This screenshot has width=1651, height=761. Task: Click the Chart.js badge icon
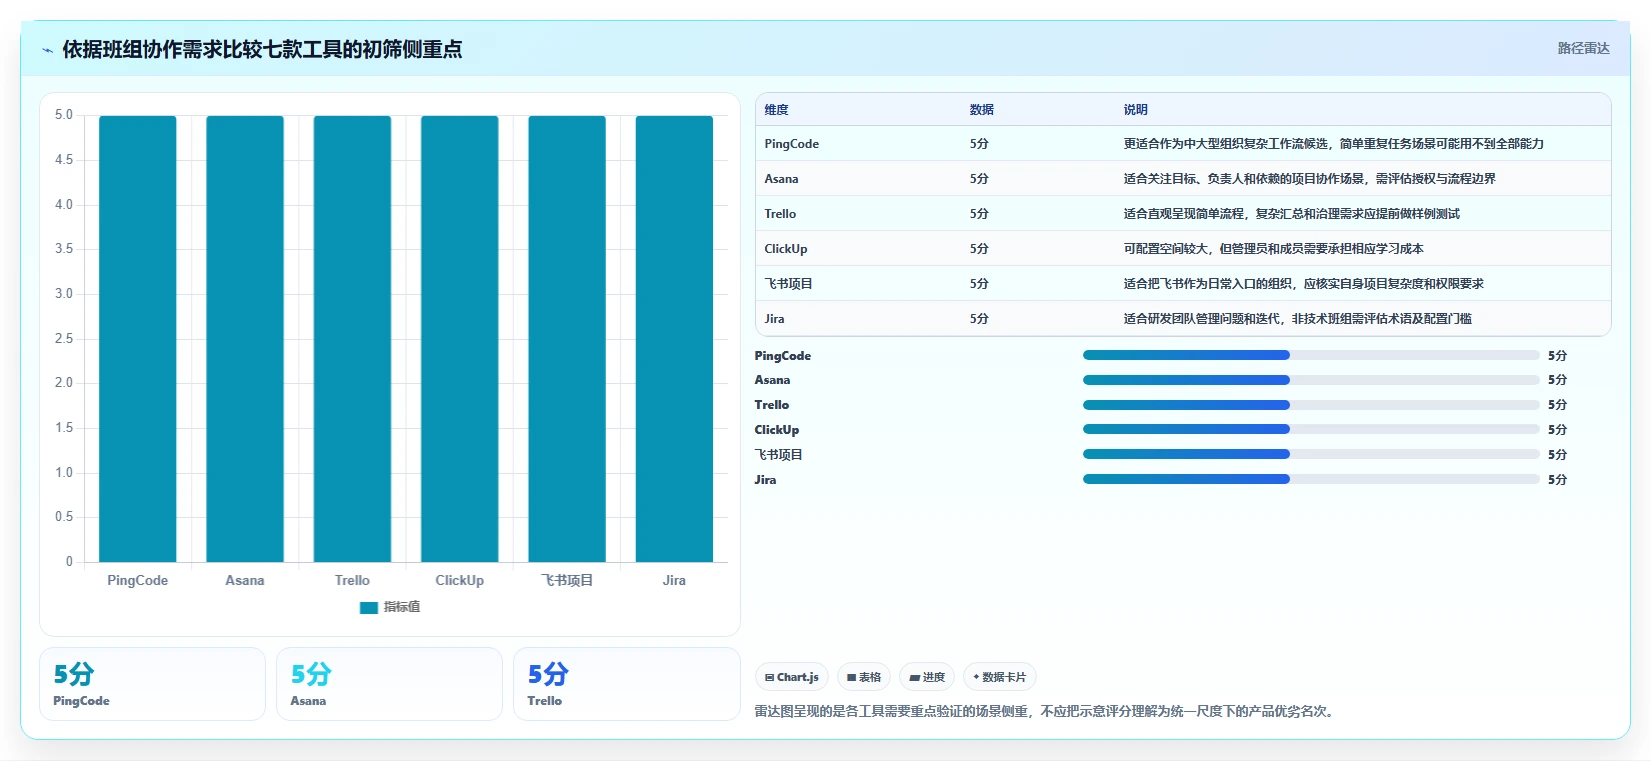pos(769,677)
